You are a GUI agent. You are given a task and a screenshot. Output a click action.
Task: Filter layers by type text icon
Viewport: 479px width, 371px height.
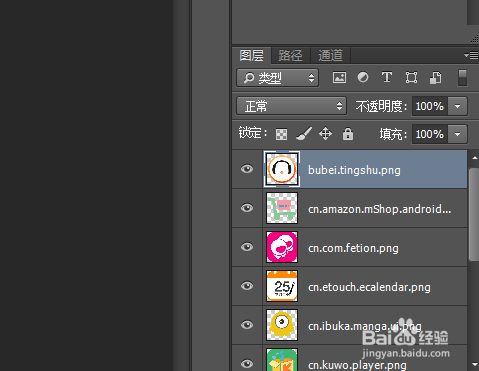387,78
